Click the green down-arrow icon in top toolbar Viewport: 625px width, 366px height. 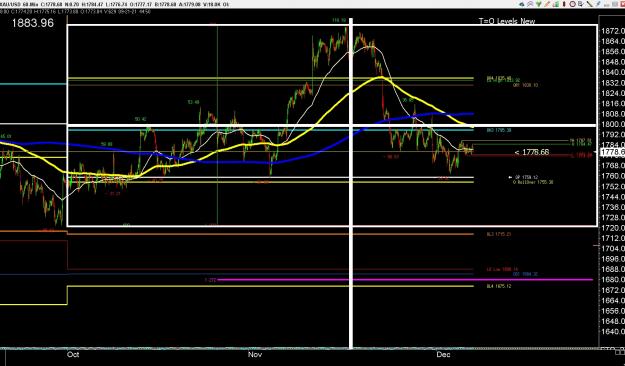coord(539,4)
